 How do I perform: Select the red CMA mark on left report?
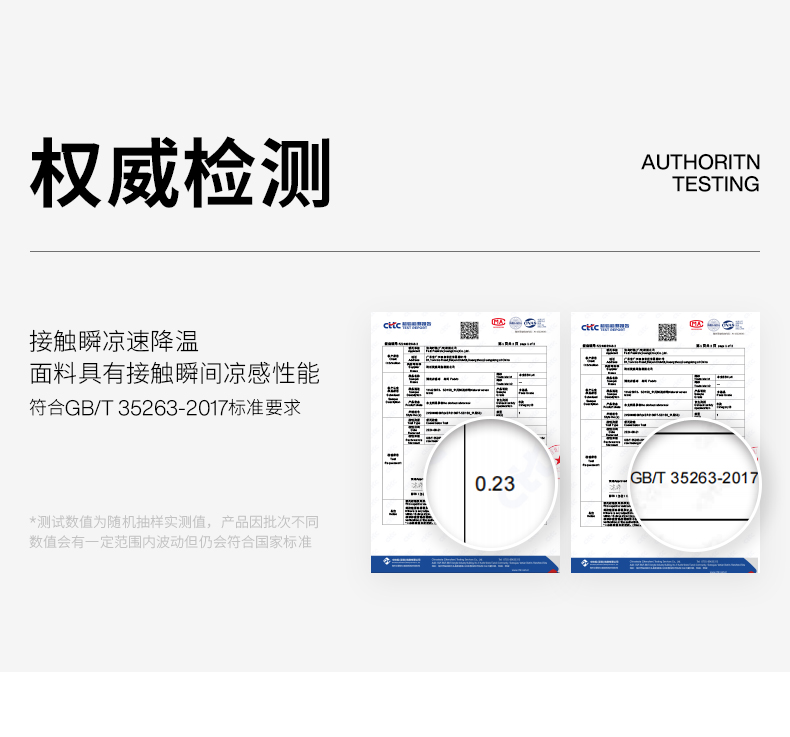point(498,323)
